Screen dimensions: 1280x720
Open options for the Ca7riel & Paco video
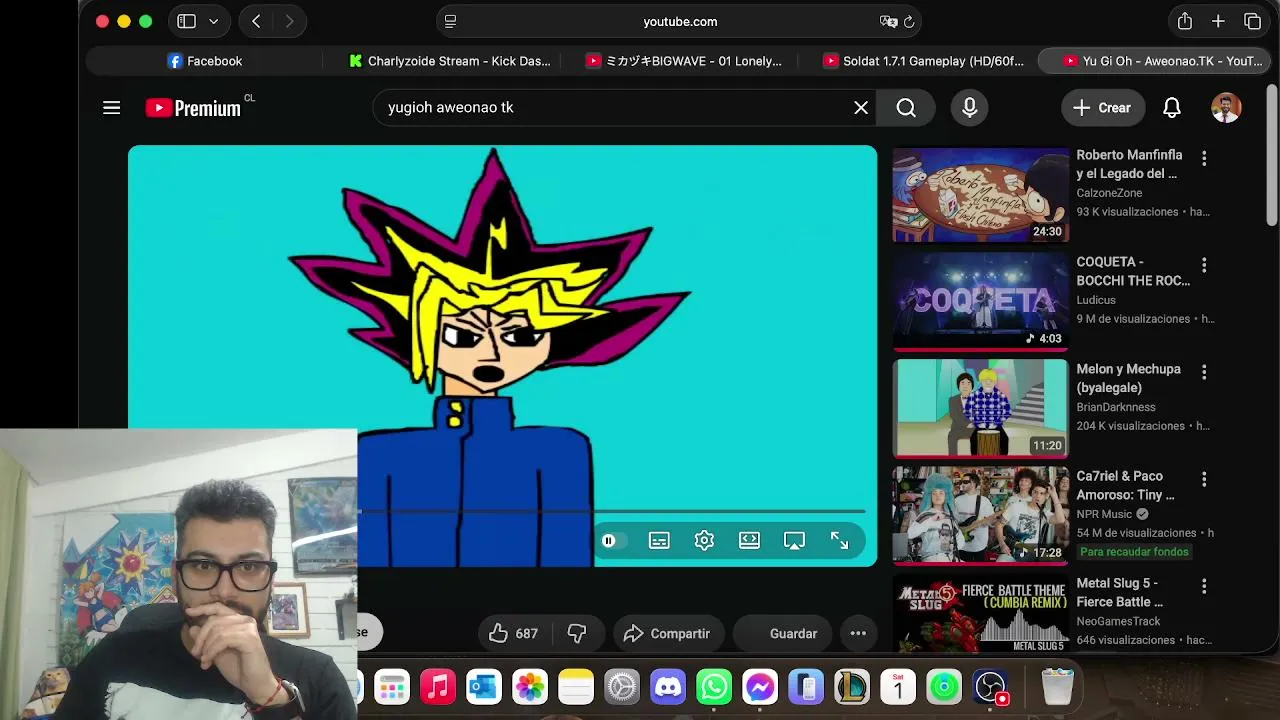point(1204,479)
